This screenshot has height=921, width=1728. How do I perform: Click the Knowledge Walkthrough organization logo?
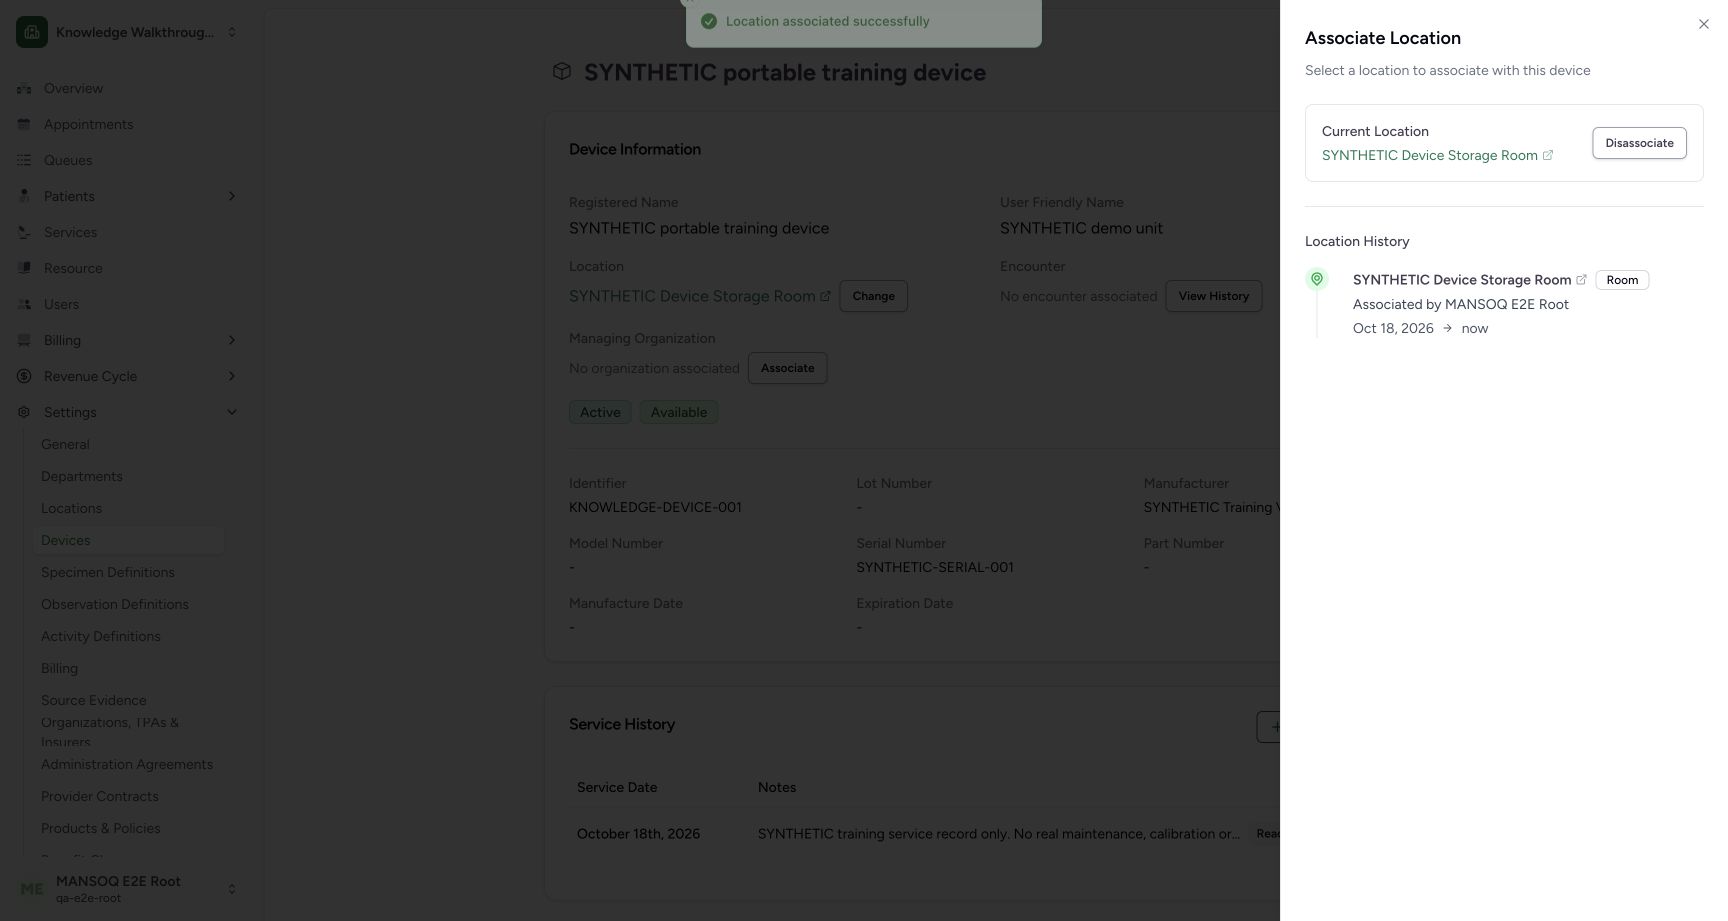pyautogui.click(x=32, y=32)
